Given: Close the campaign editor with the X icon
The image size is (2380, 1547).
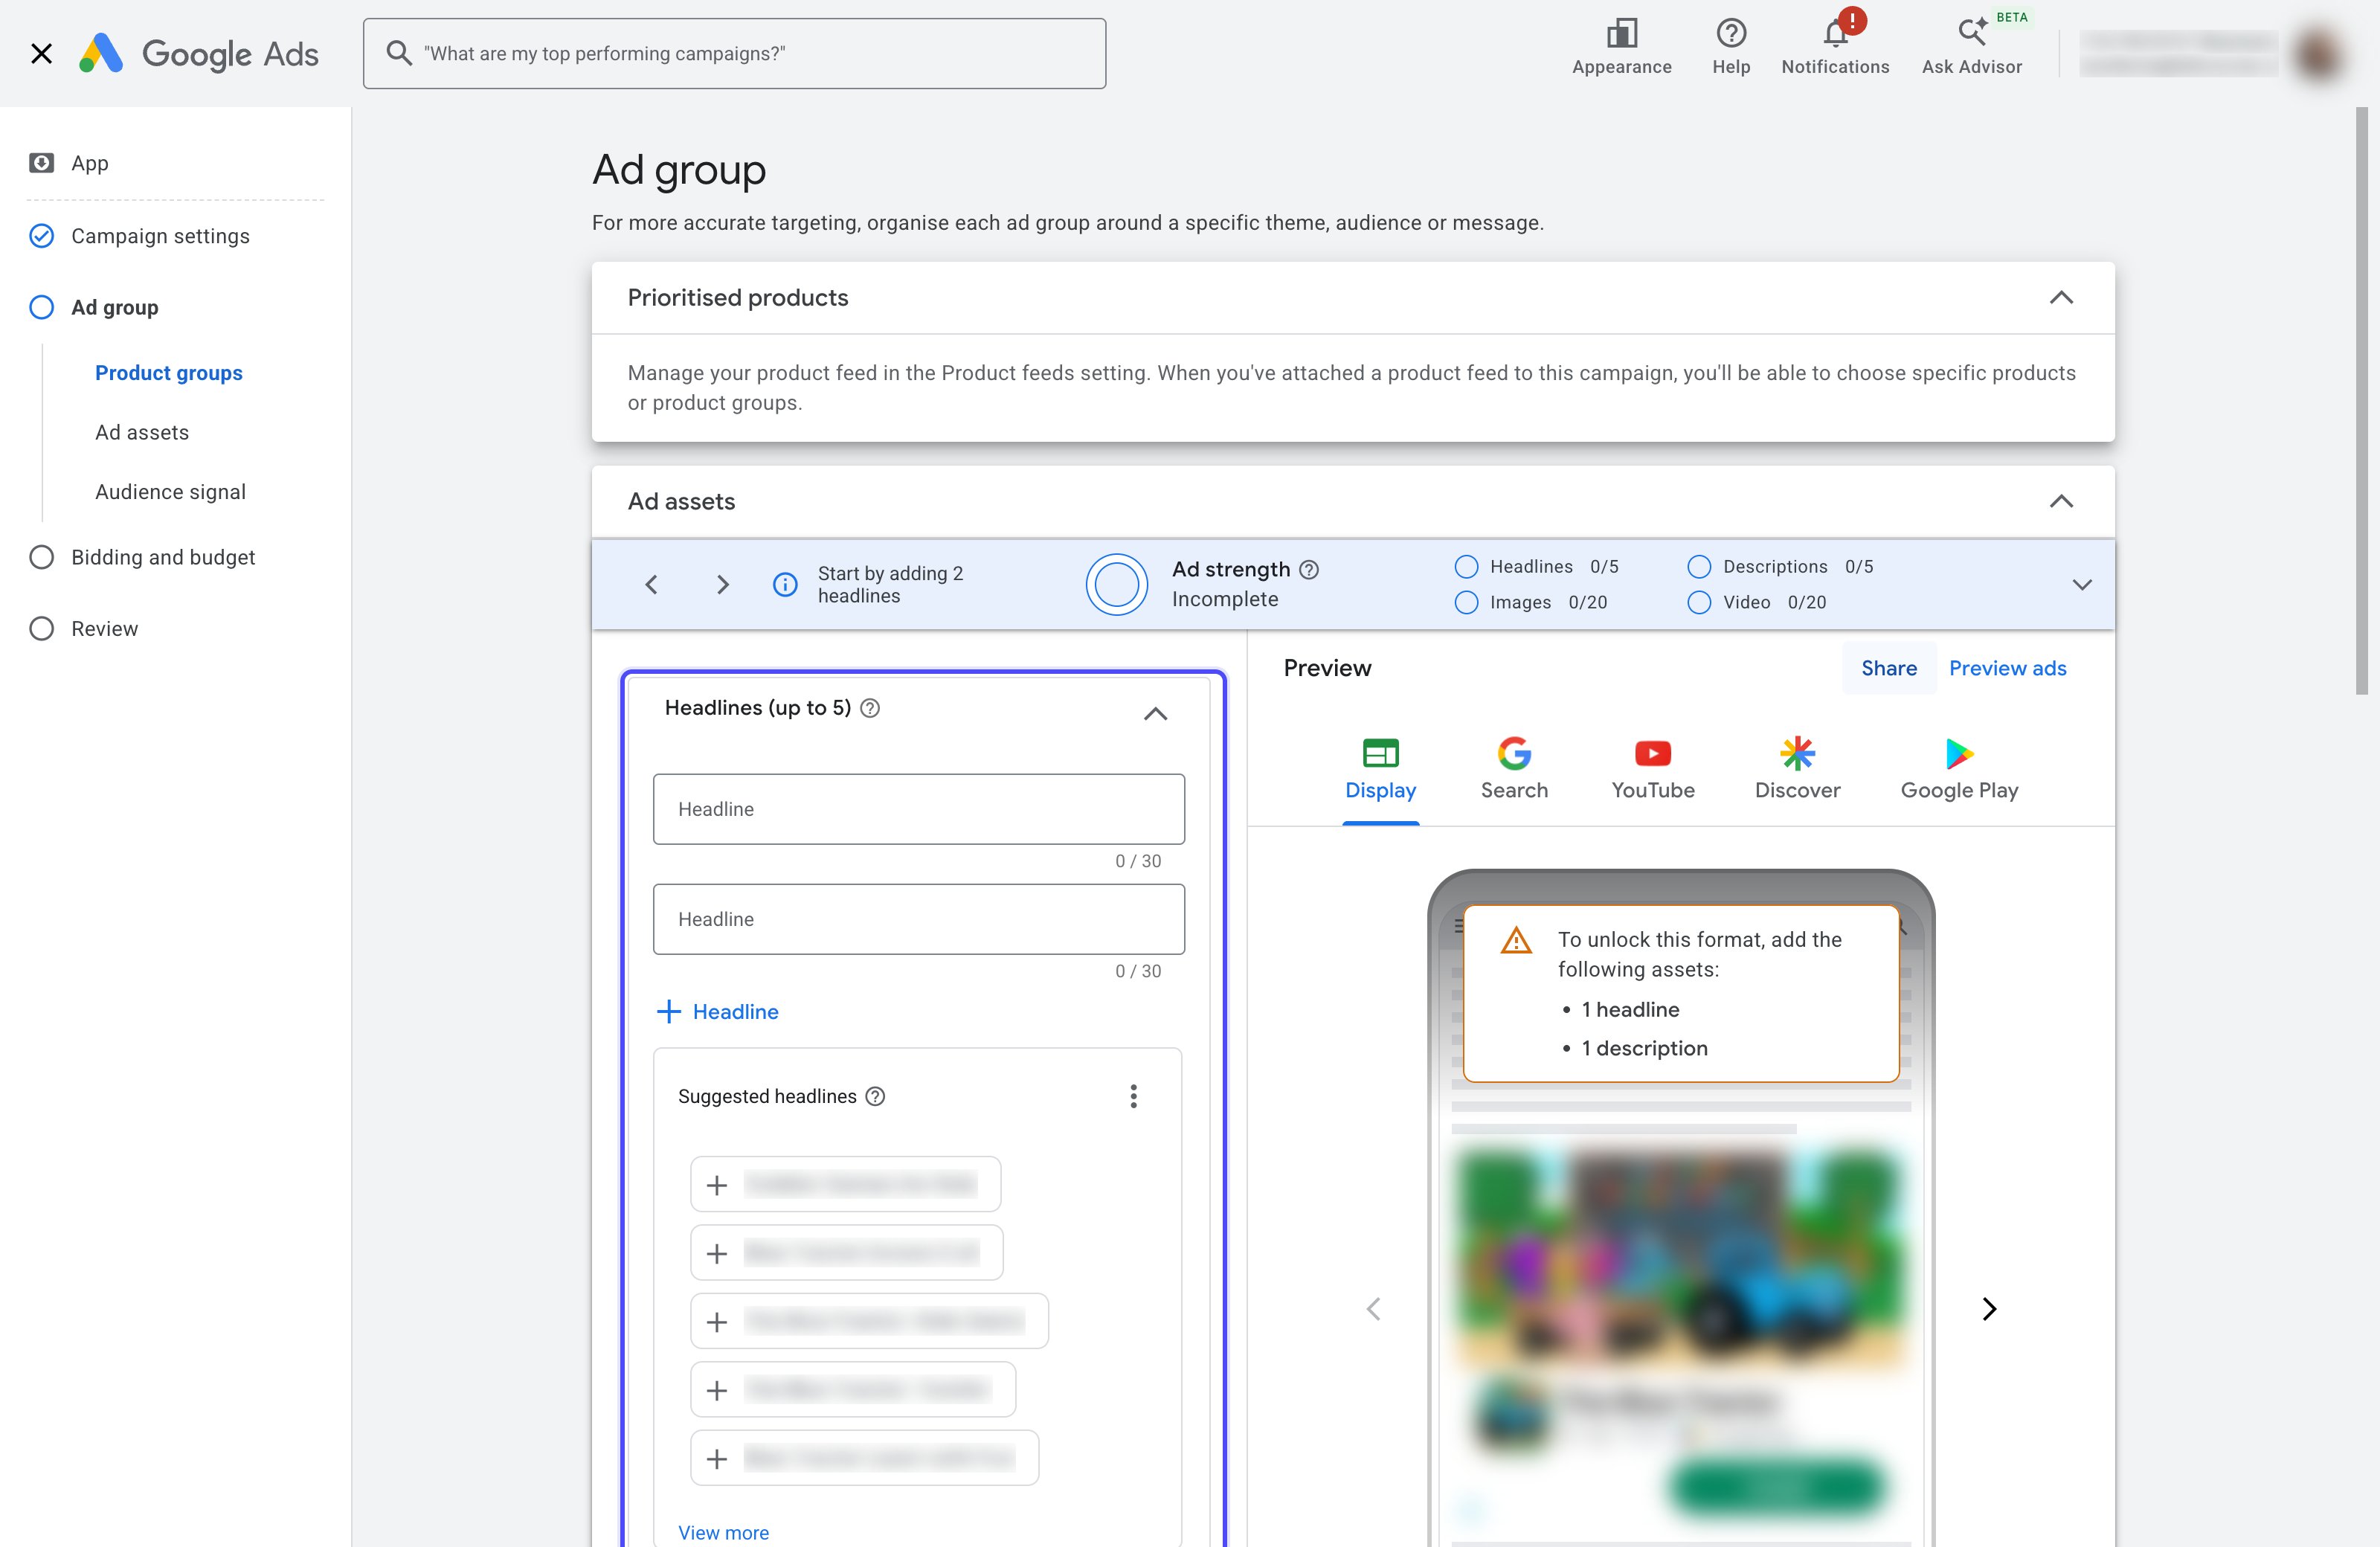Looking at the screenshot, I should point(41,53).
